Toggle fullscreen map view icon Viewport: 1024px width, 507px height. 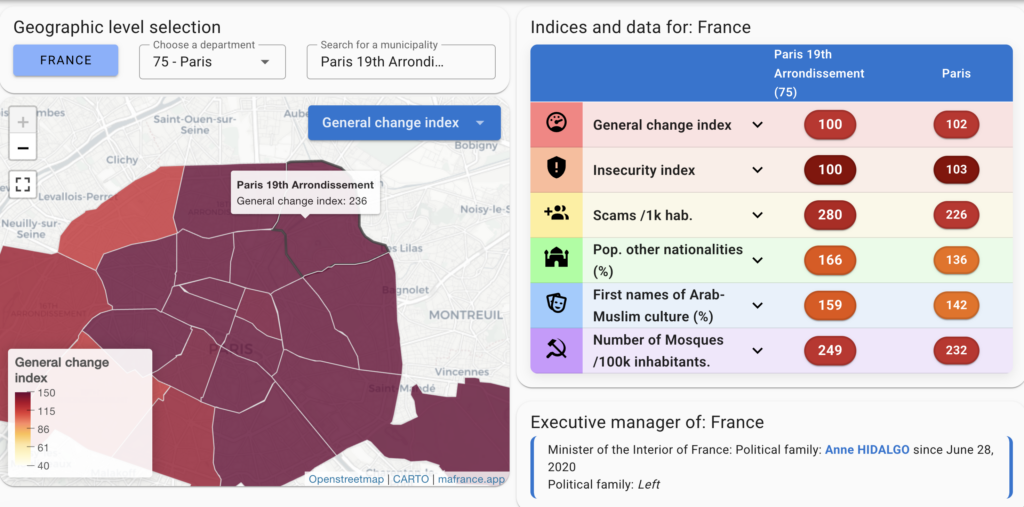click(23, 184)
